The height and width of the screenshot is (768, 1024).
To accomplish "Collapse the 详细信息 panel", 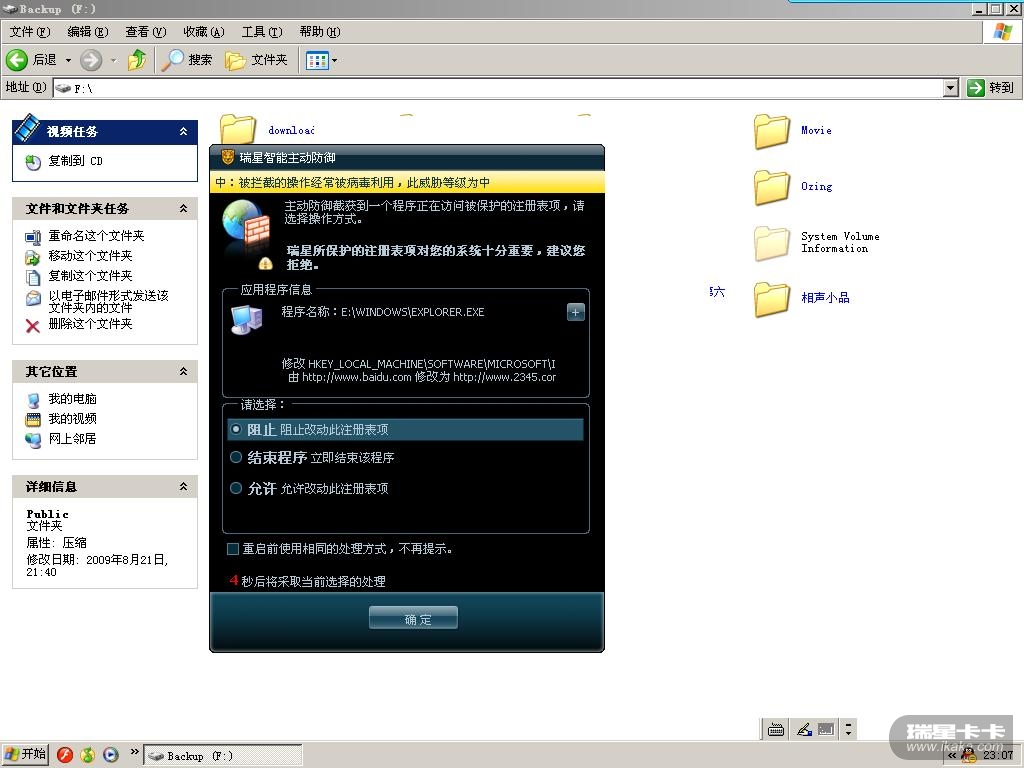I will pos(184,486).
